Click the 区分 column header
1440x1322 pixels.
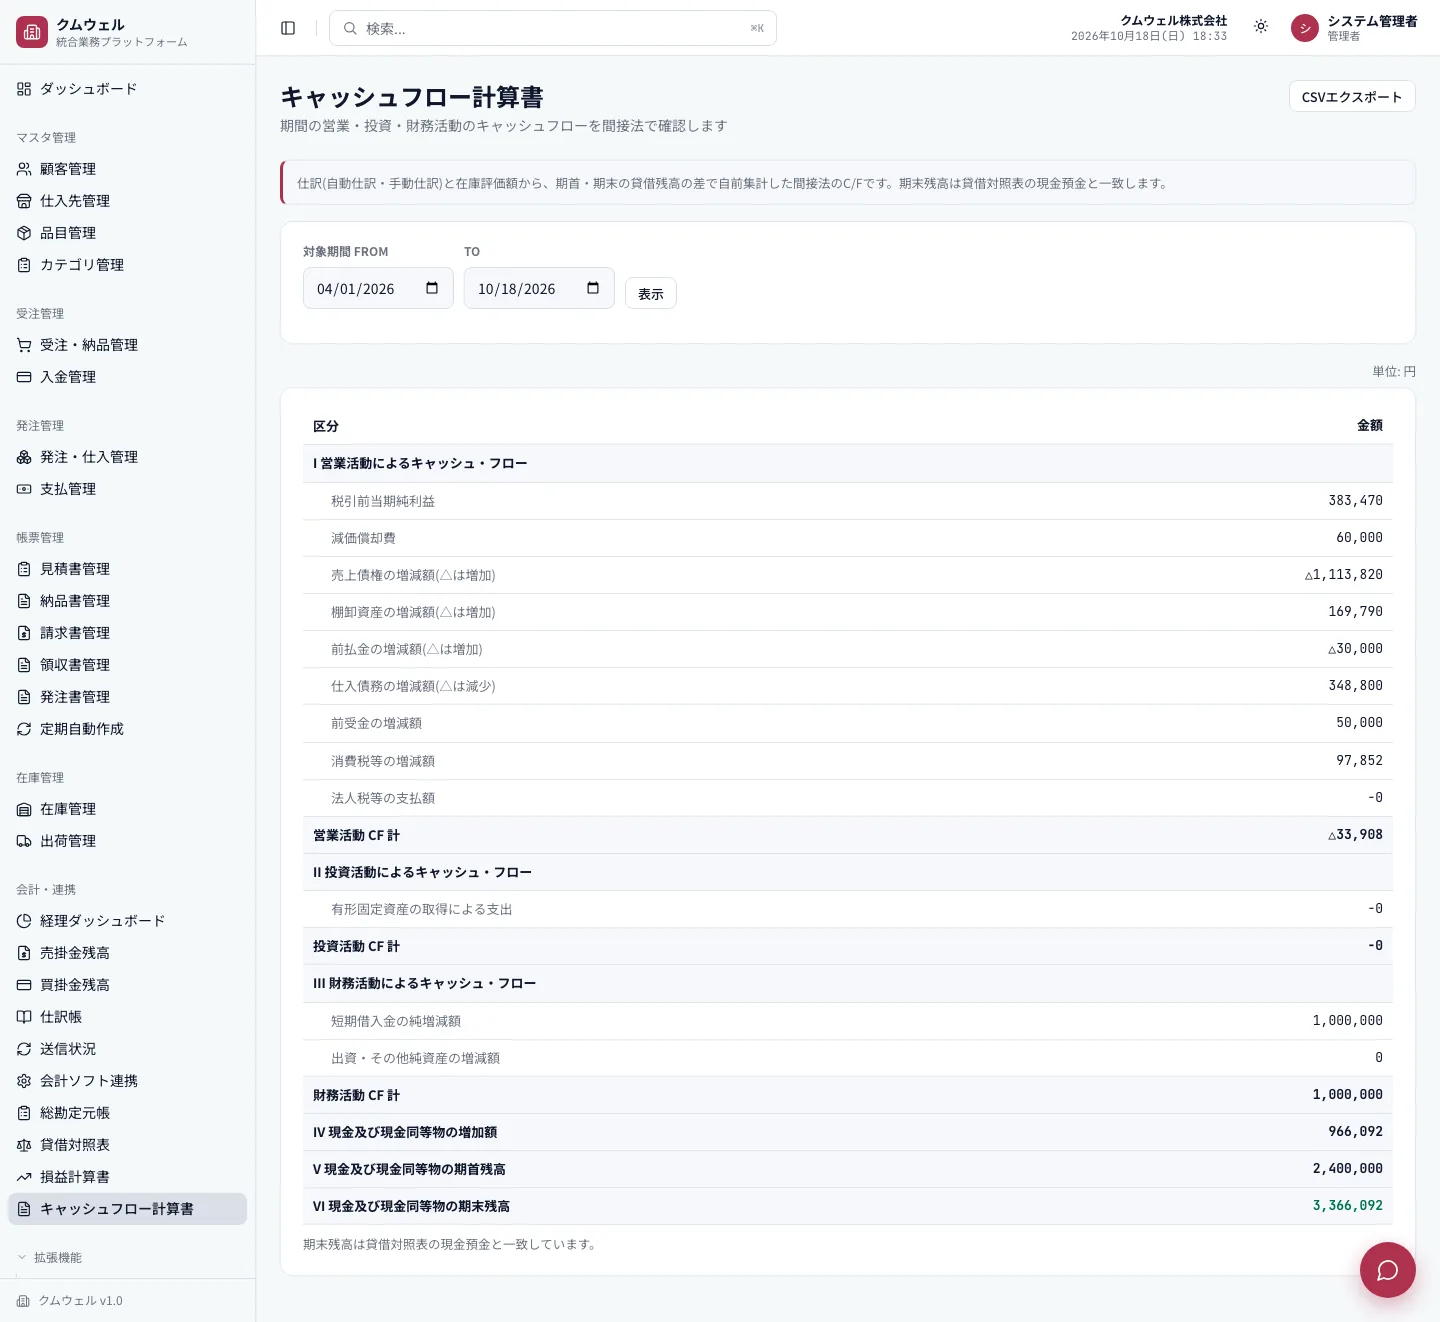326,426
